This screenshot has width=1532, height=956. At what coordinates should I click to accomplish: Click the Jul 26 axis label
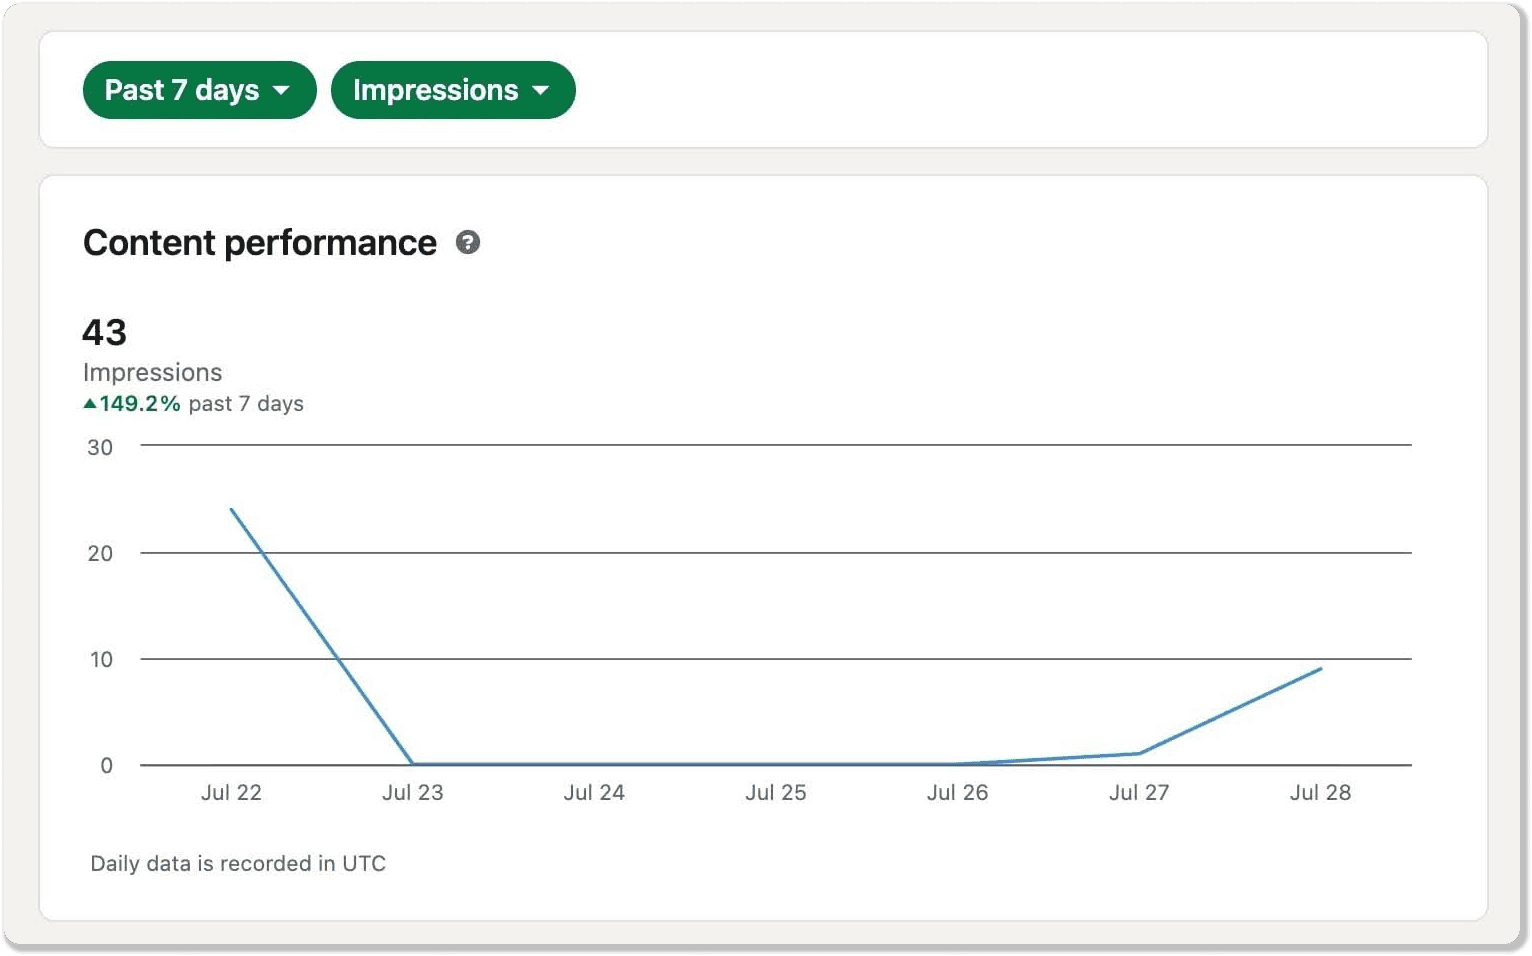[957, 792]
